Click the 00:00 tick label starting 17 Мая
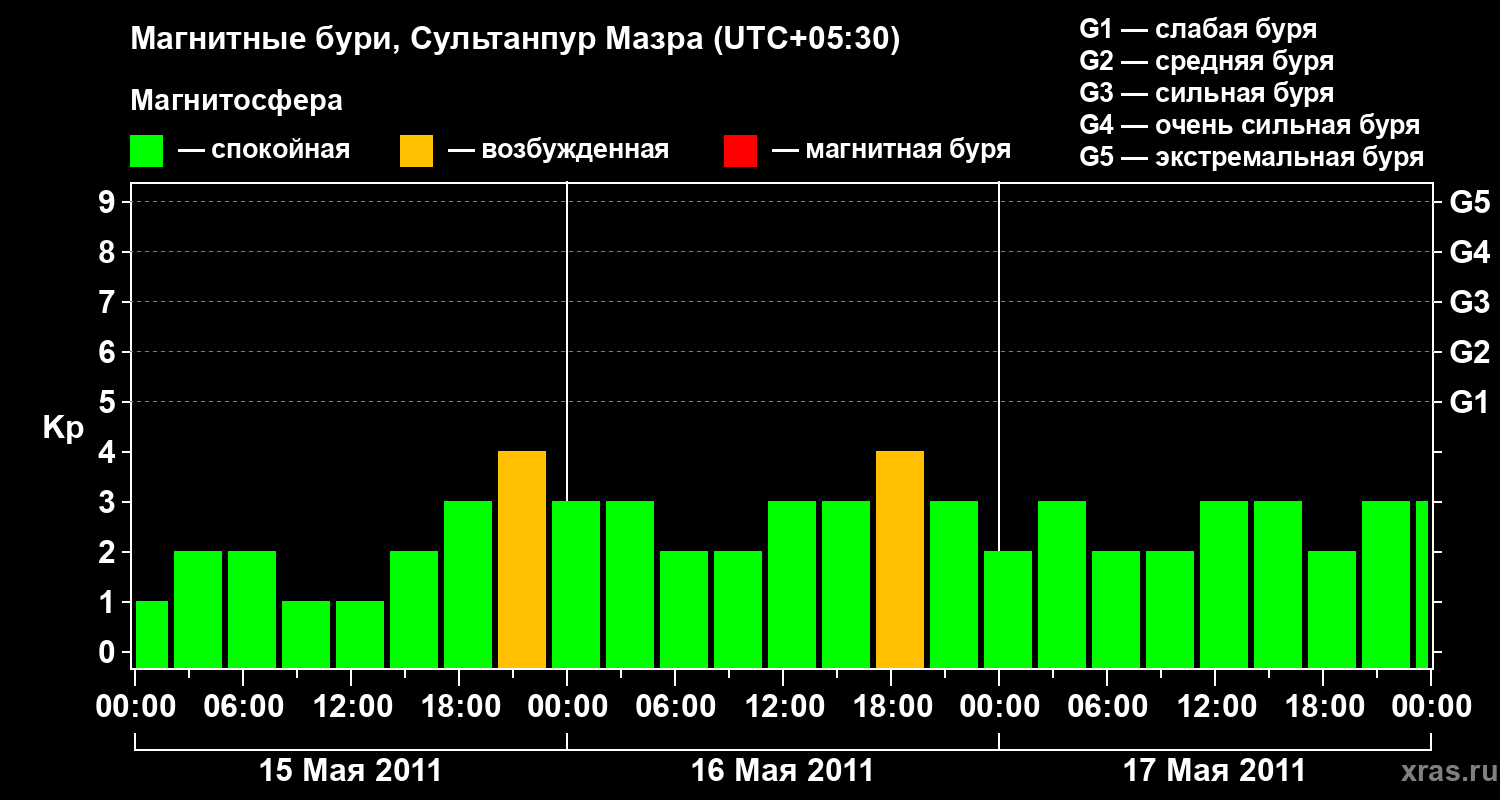 [x=999, y=706]
